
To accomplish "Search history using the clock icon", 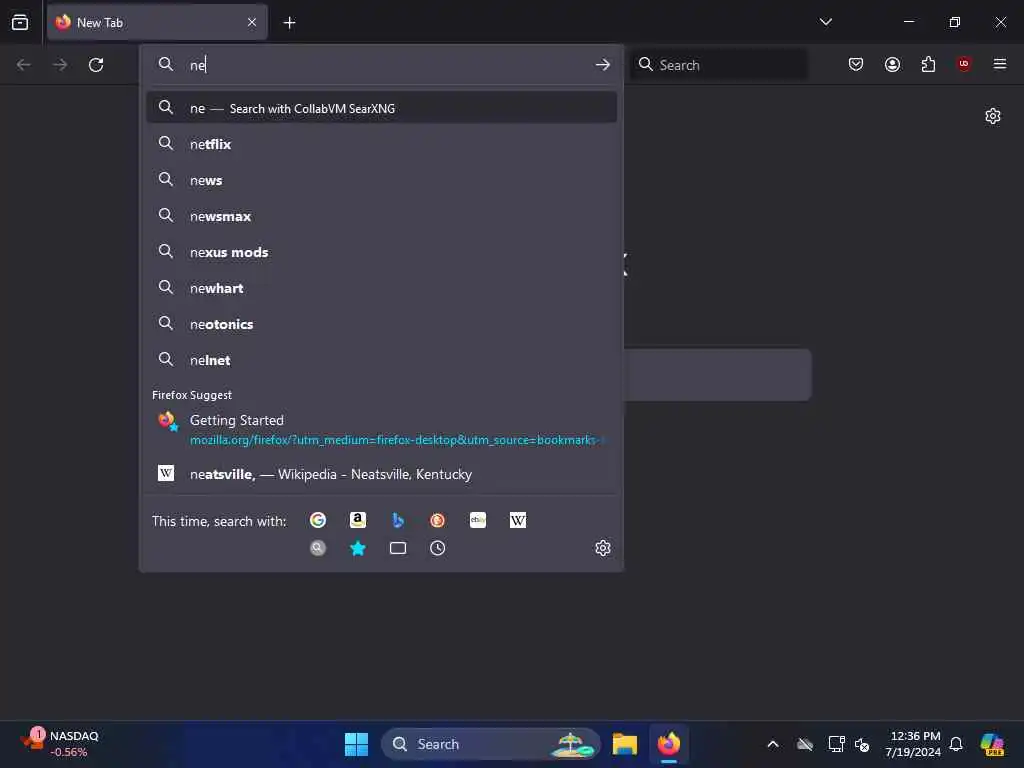I will (438, 548).
